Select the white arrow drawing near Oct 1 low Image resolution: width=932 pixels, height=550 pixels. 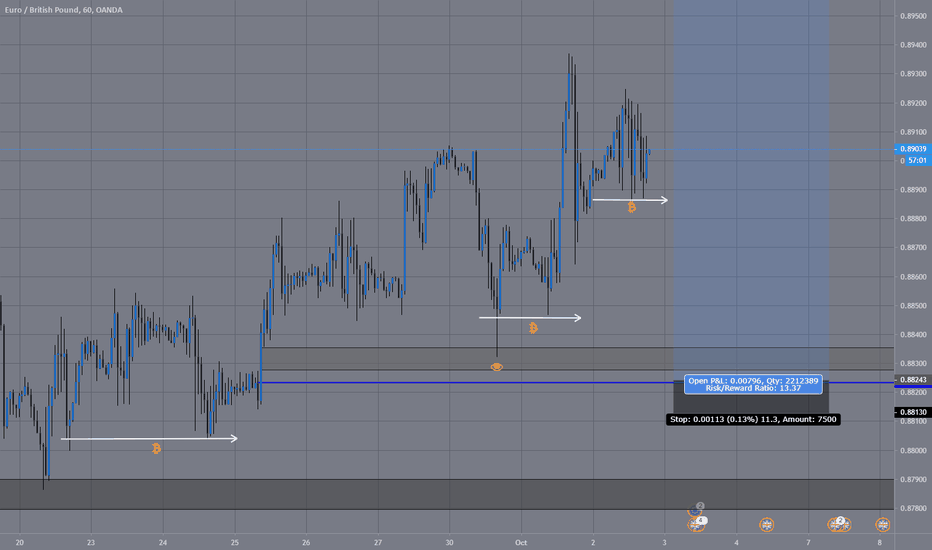pos(530,318)
